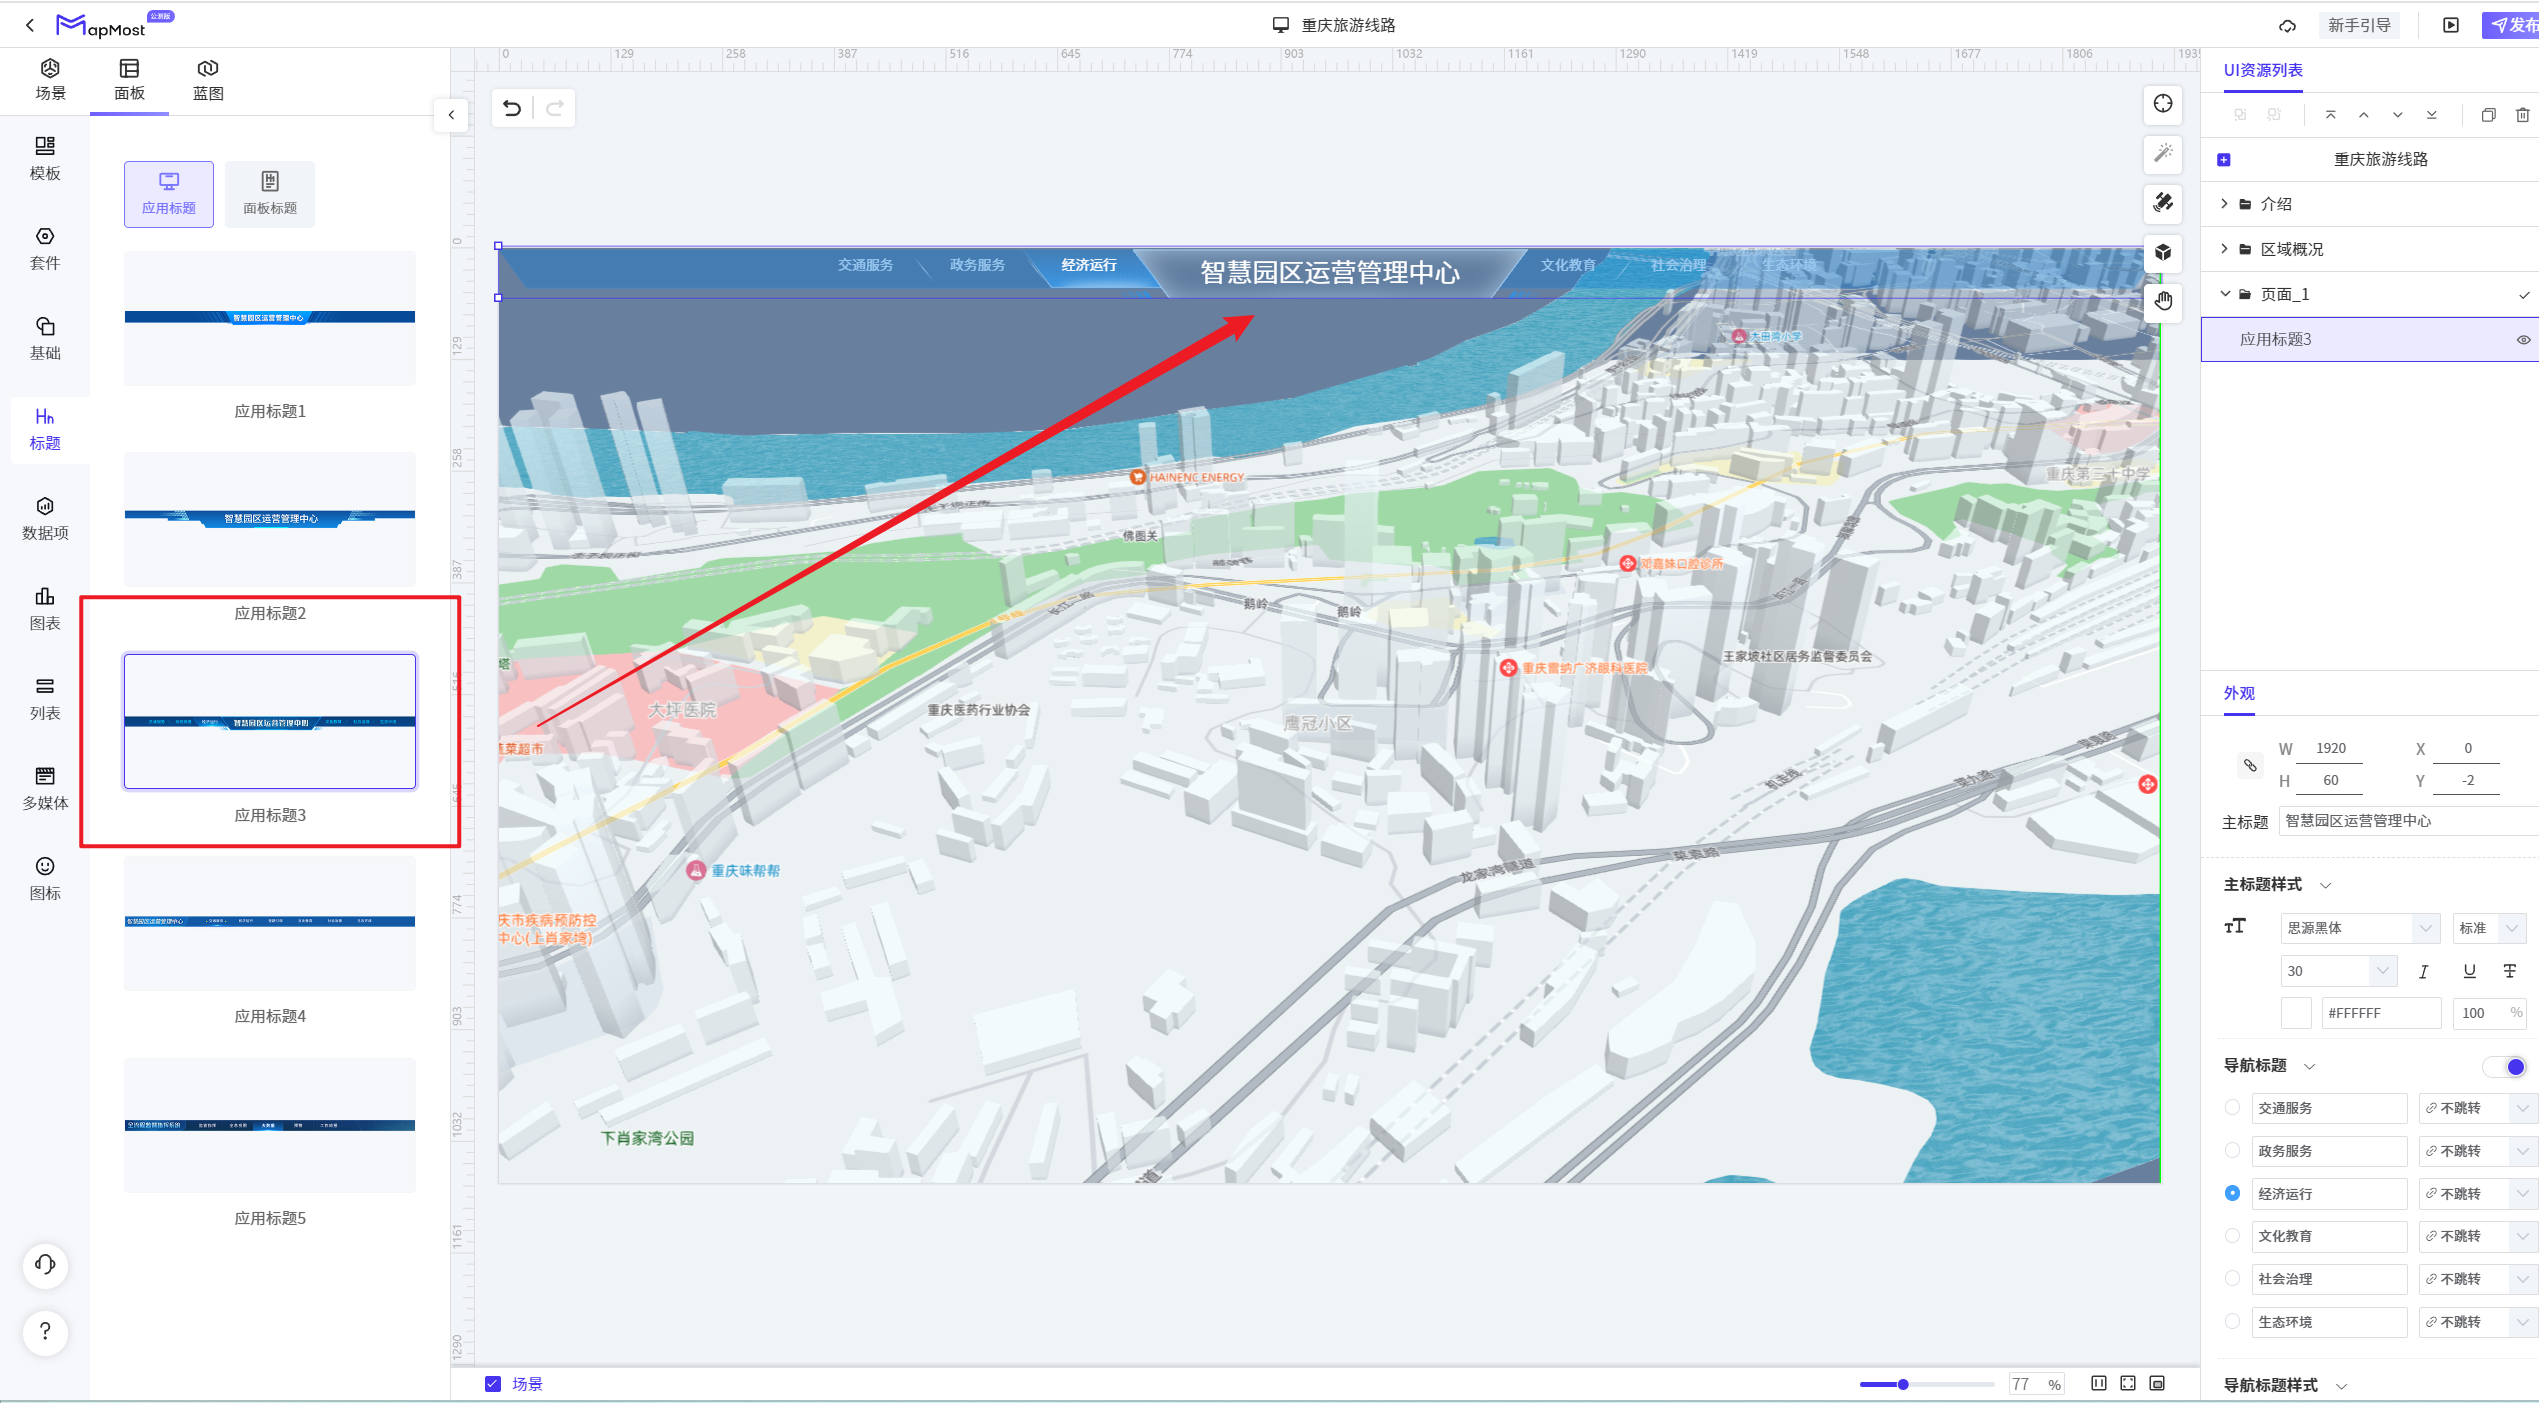Screen dimensions: 2539x1403
Task: Click the 应用标题1 thumbnail
Action: point(270,318)
